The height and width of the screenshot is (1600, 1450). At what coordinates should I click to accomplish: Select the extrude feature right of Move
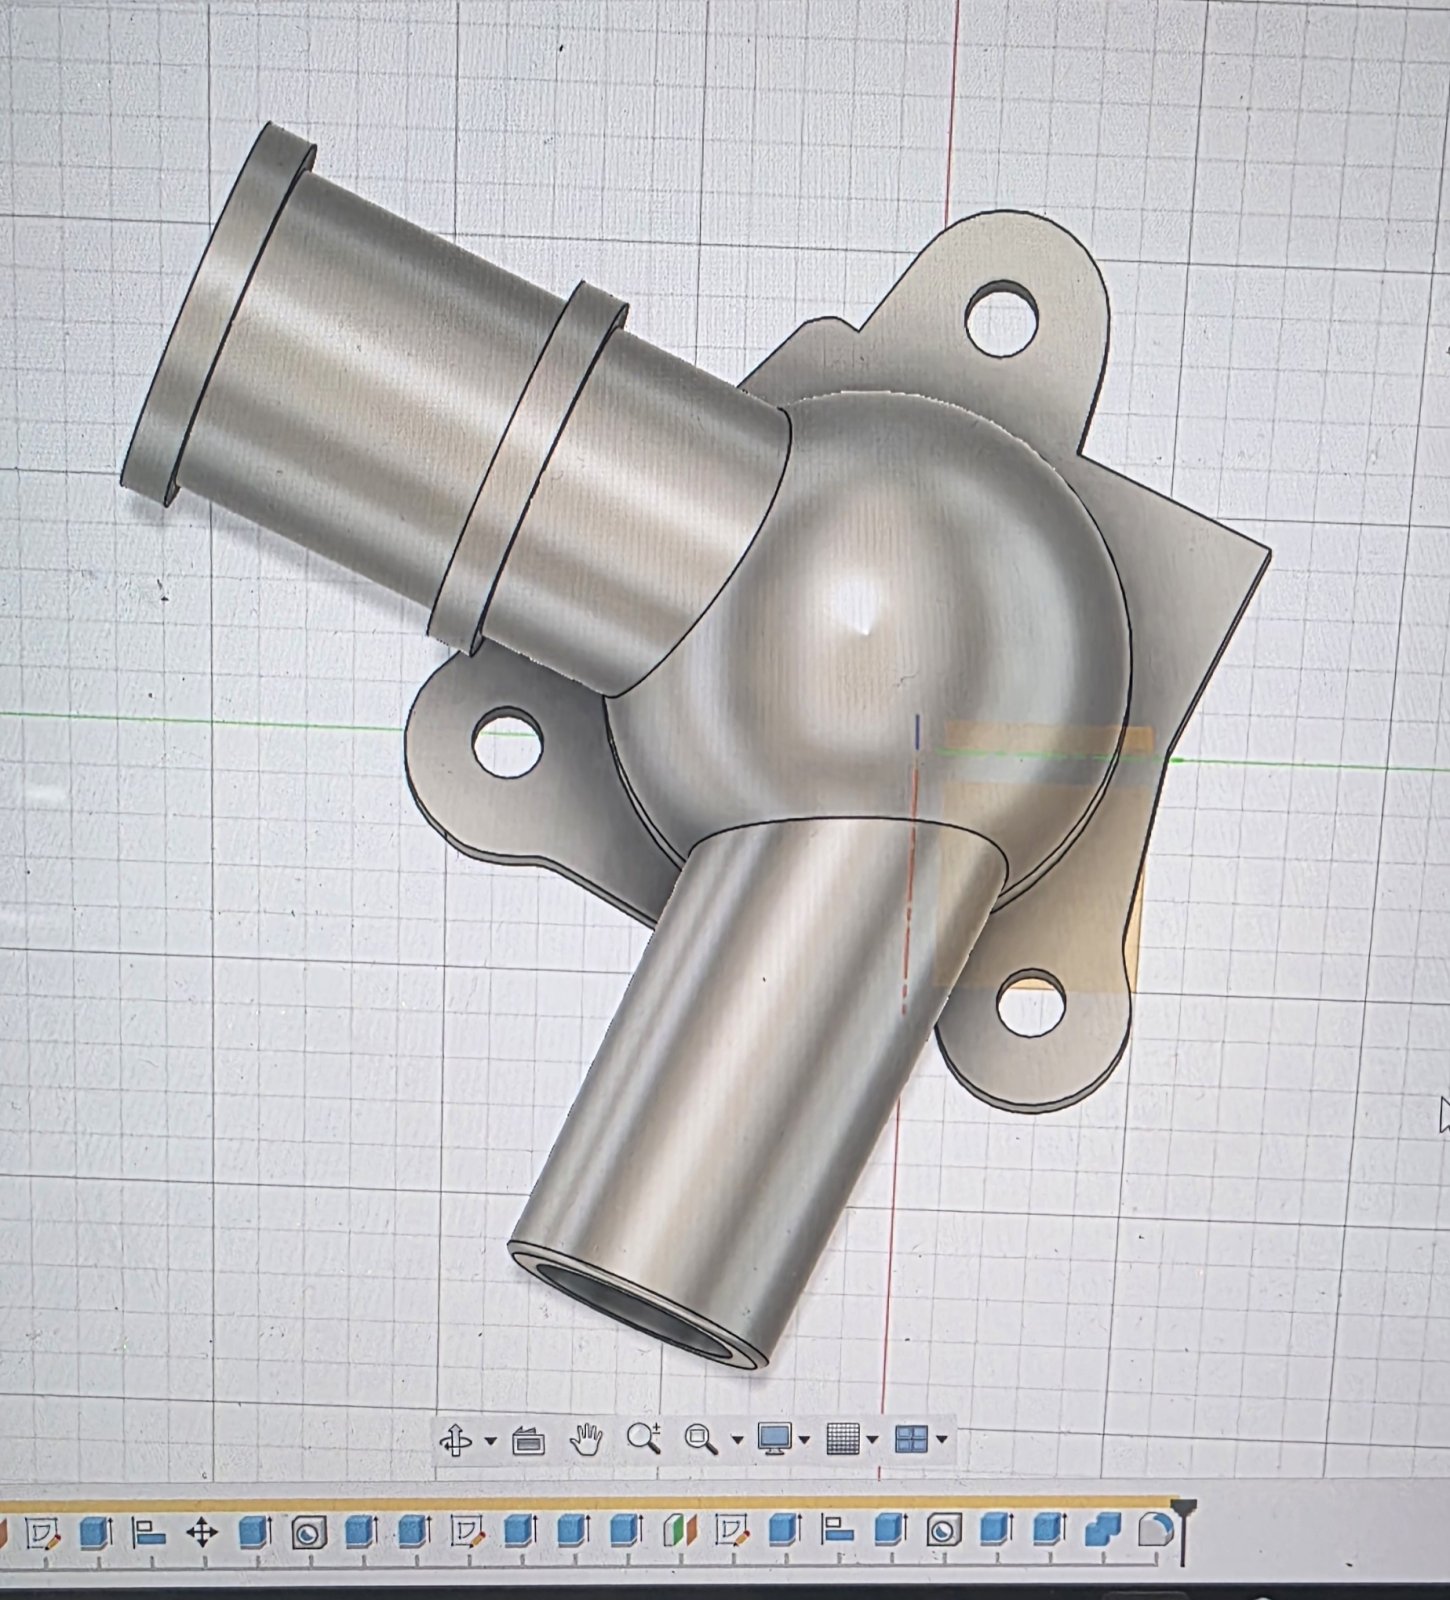click(x=256, y=1532)
